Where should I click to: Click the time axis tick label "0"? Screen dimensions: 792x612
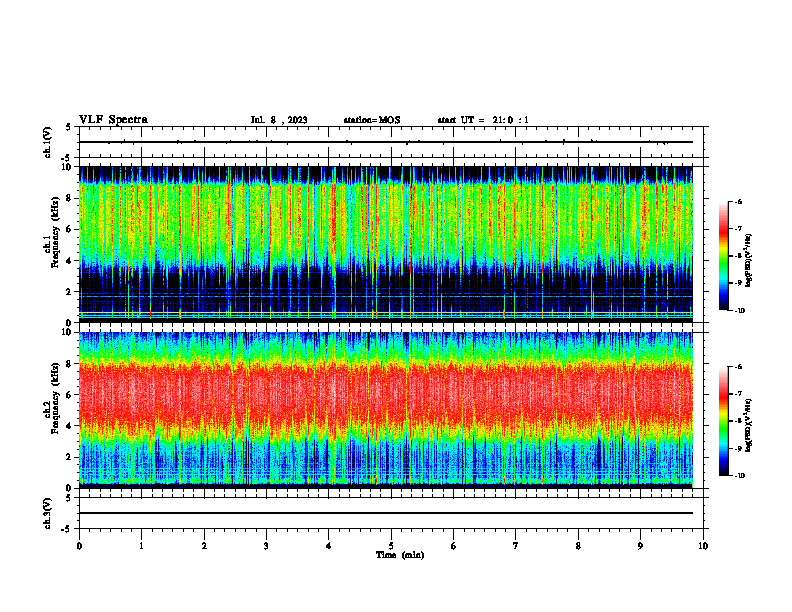[x=79, y=546]
